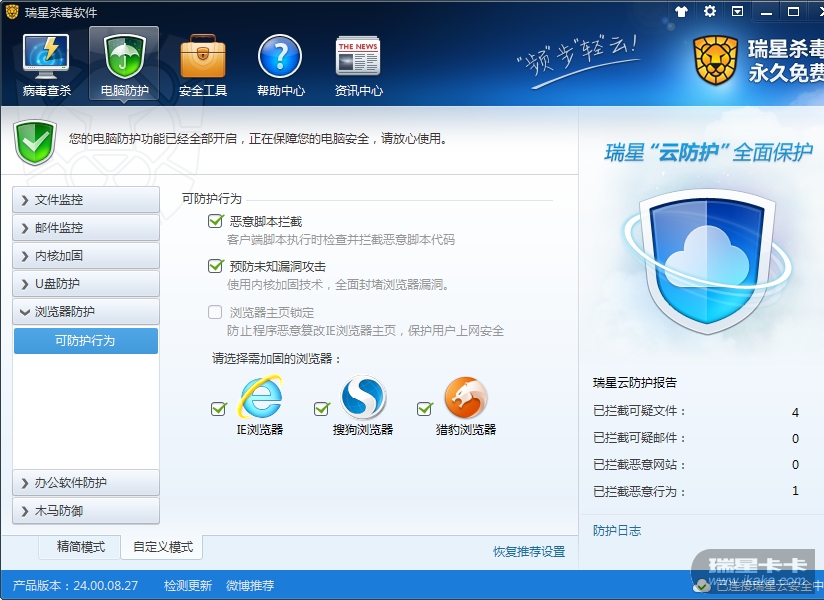824x600 pixels.
Task: Click the 已拦截恶意网站 label
Action: point(638,464)
